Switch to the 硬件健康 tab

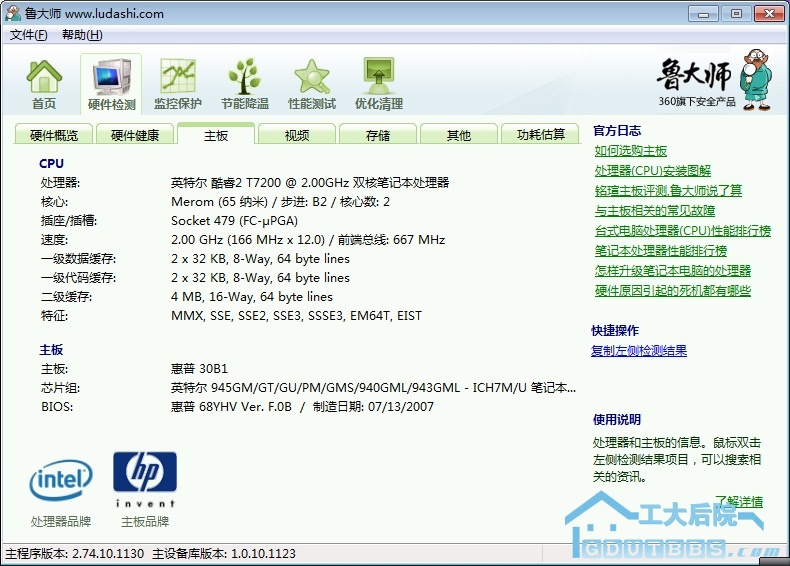point(135,135)
